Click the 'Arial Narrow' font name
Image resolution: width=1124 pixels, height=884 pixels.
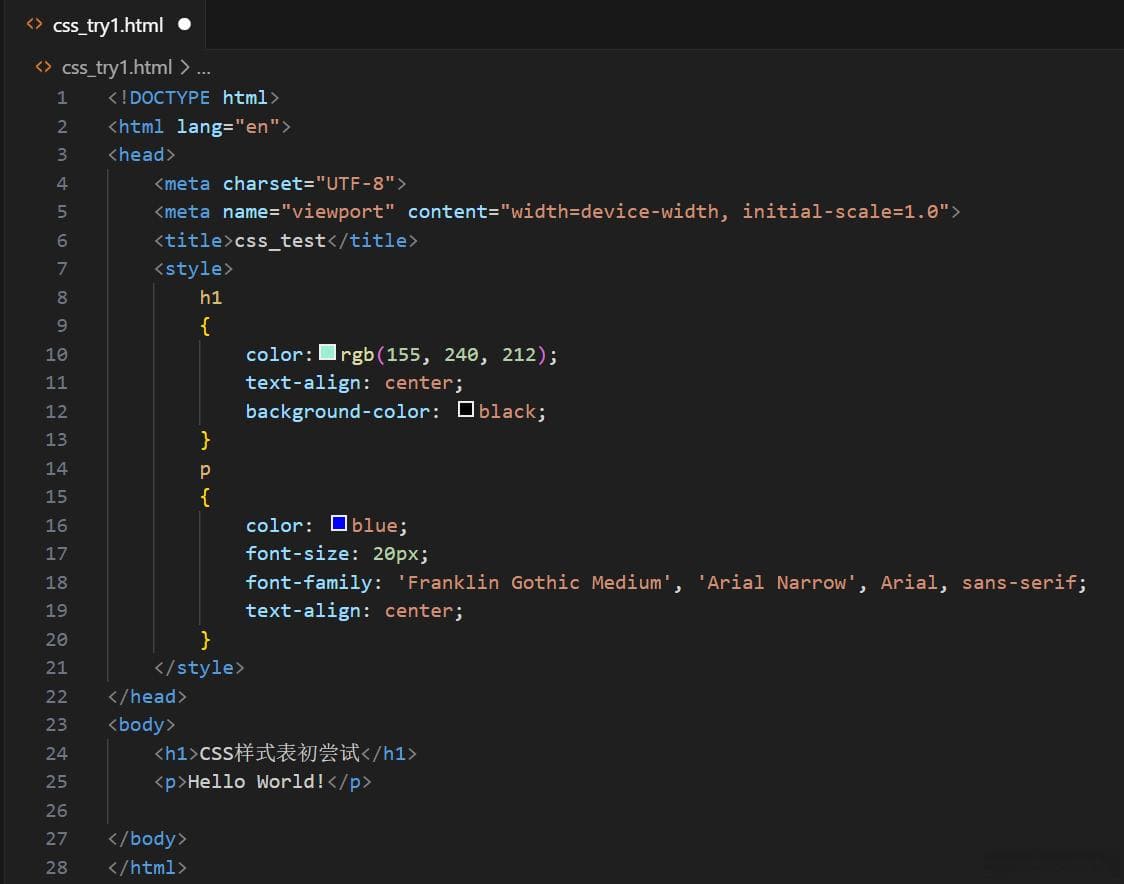point(777,582)
